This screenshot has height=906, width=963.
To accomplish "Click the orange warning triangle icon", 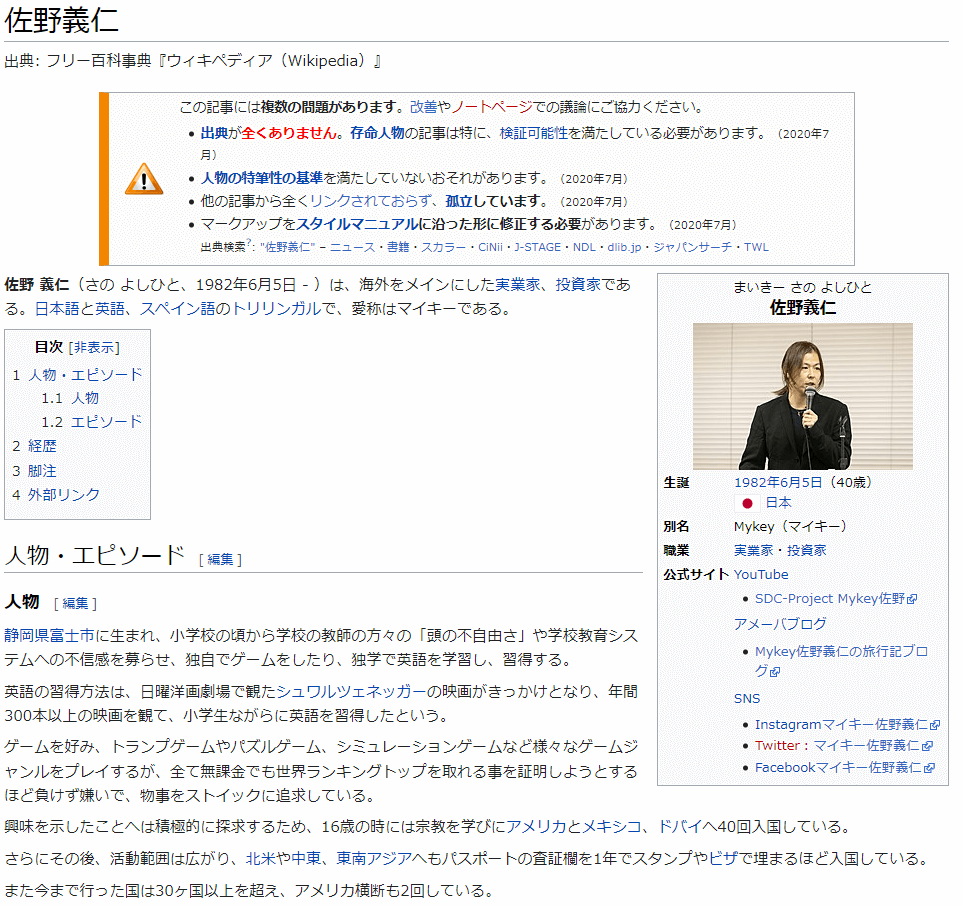I will 144,179.
